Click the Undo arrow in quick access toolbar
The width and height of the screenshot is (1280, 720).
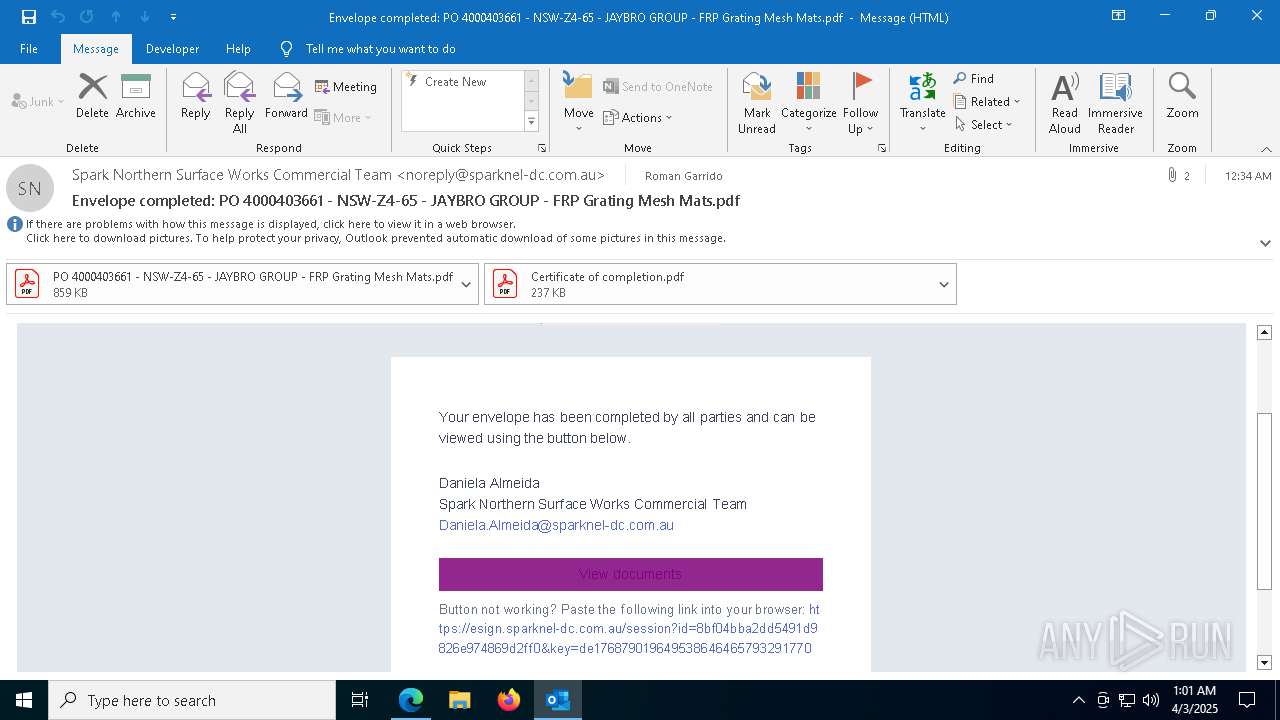[58, 17]
